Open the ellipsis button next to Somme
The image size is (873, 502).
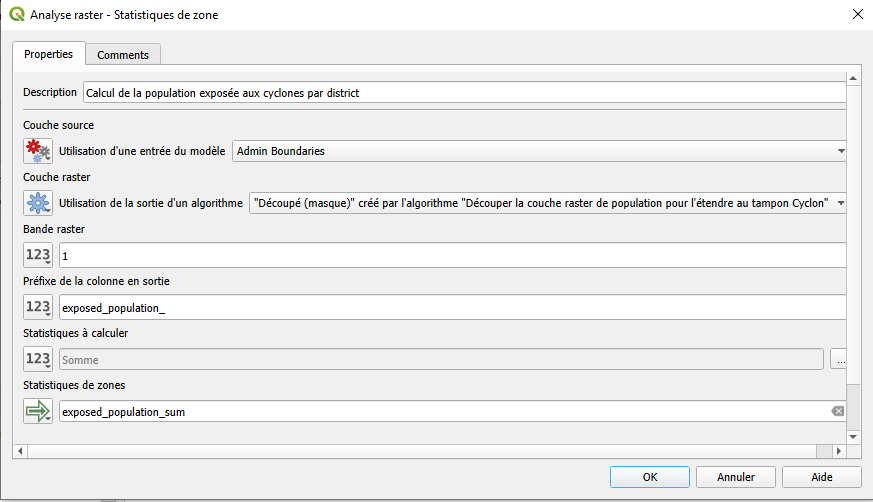click(840, 359)
